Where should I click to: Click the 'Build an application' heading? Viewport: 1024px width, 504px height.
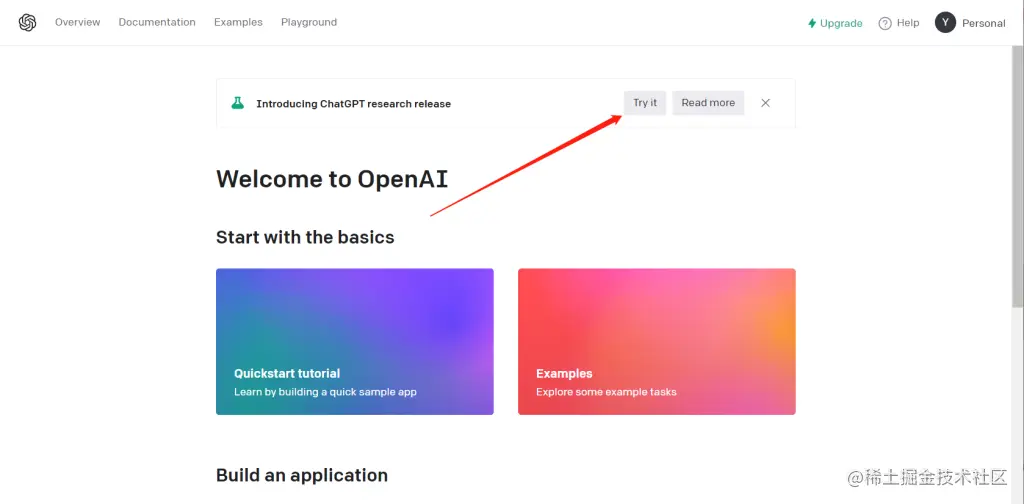pyautogui.click(x=302, y=475)
